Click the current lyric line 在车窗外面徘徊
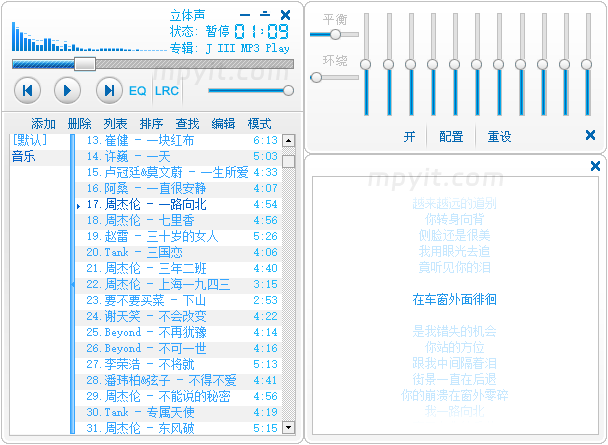This screenshot has height=445, width=608. pyautogui.click(x=454, y=299)
